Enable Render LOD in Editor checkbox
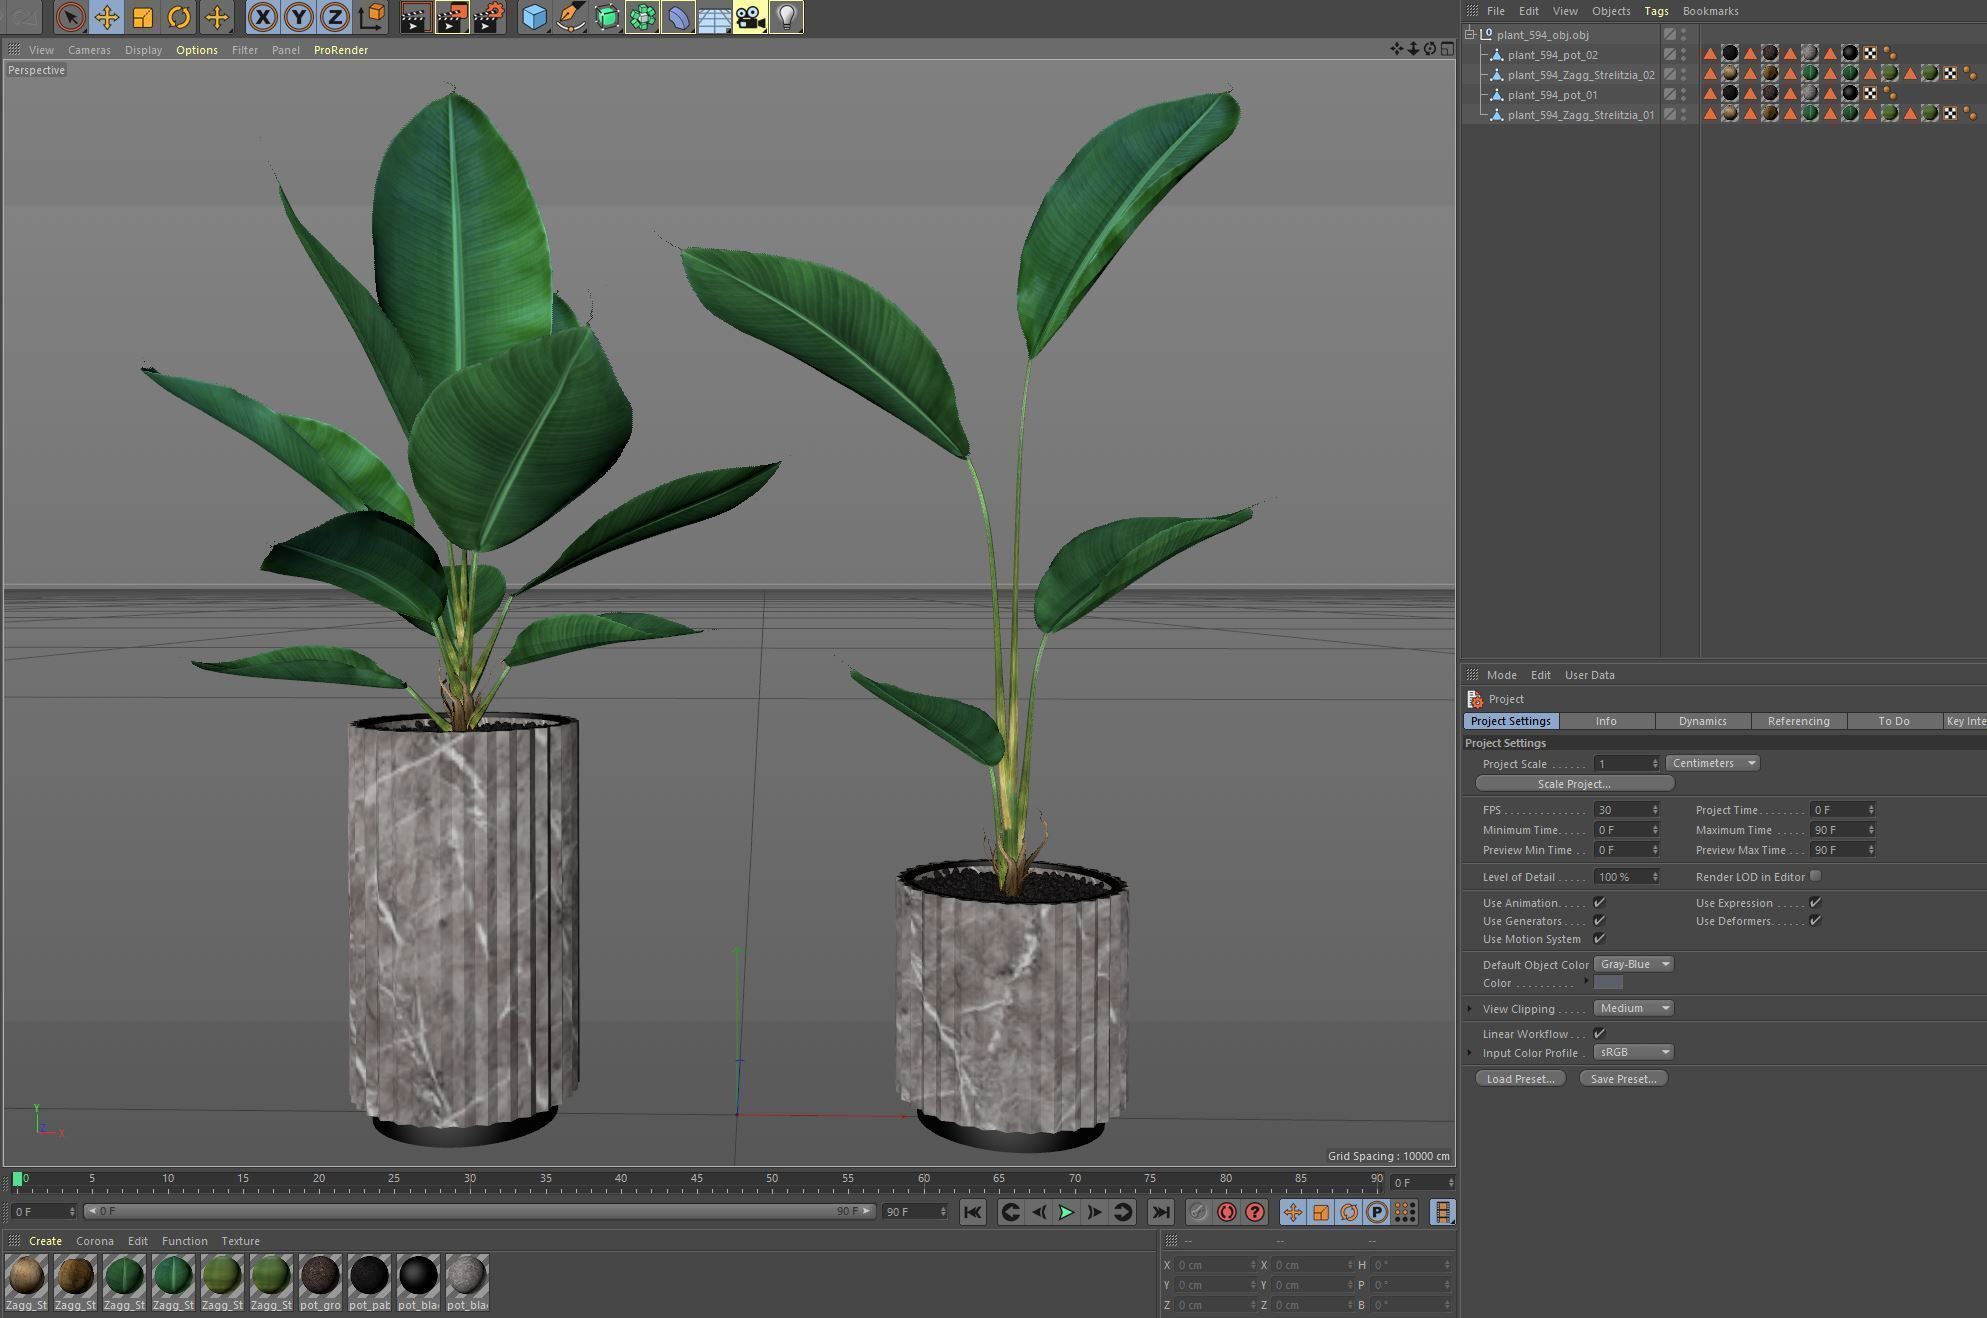This screenshot has height=1318, width=1987. pyautogui.click(x=1815, y=876)
